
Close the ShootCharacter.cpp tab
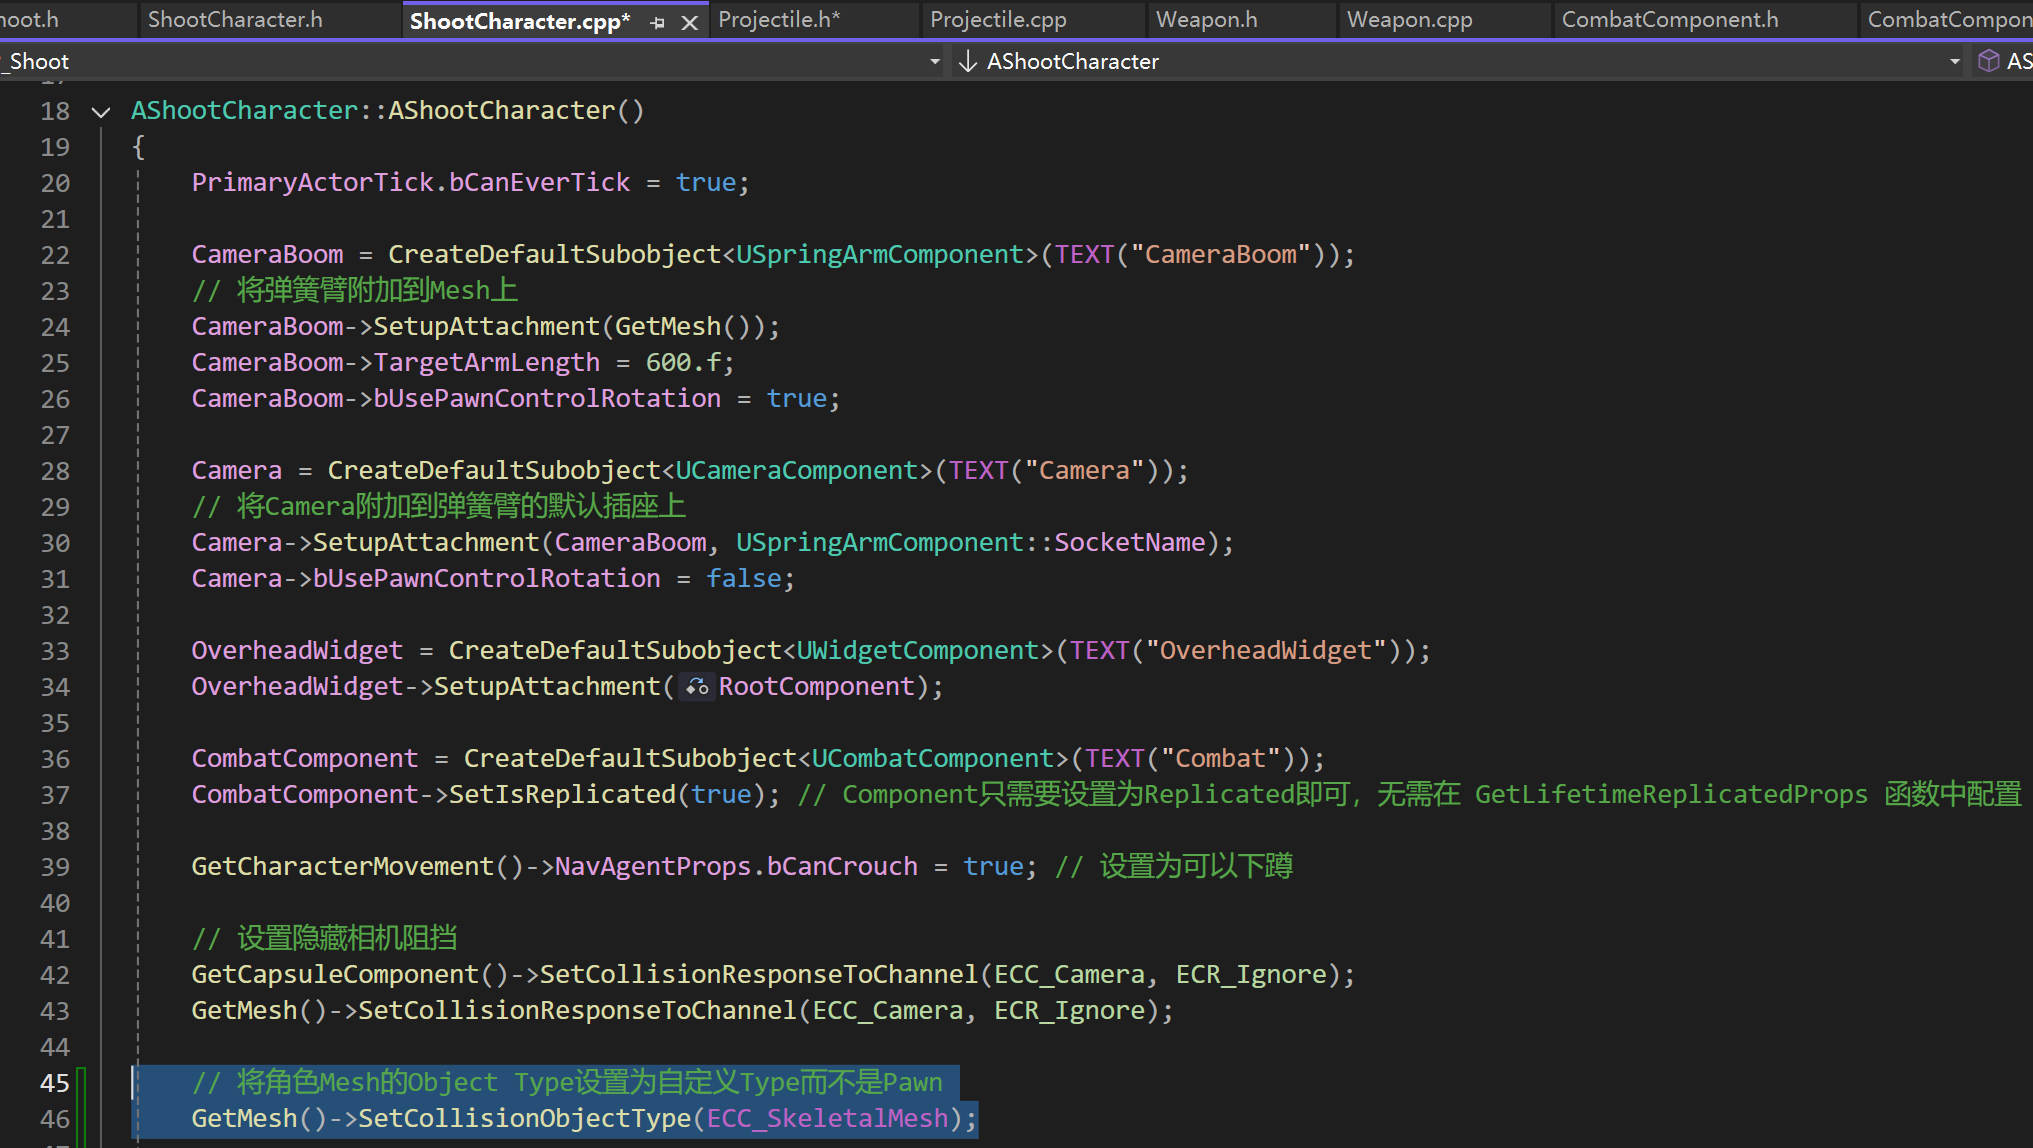click(689, 22)
